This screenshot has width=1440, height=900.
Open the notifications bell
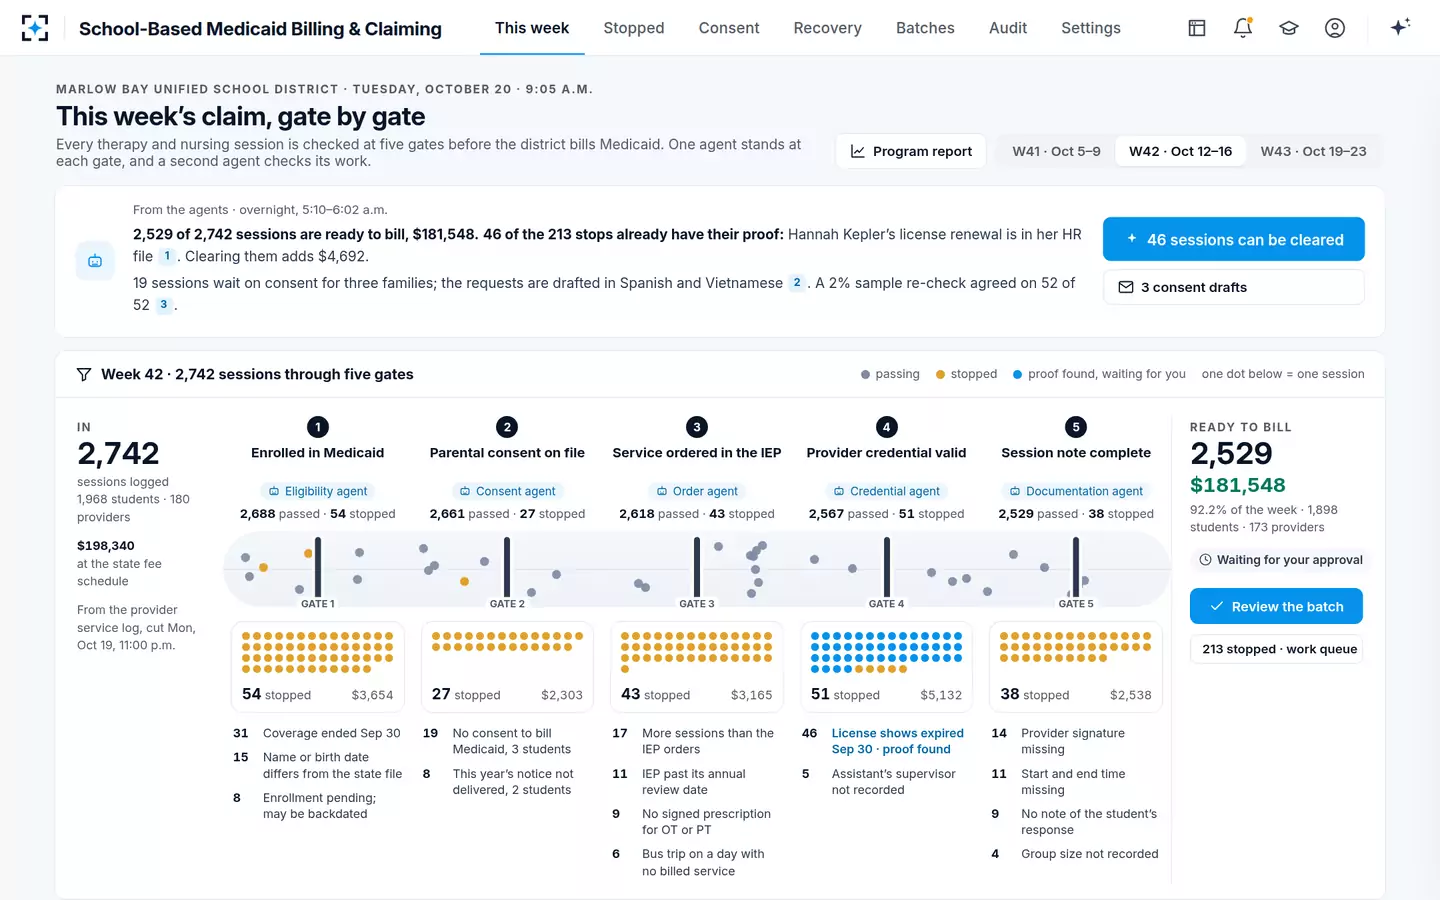[x=1243, y=28]
